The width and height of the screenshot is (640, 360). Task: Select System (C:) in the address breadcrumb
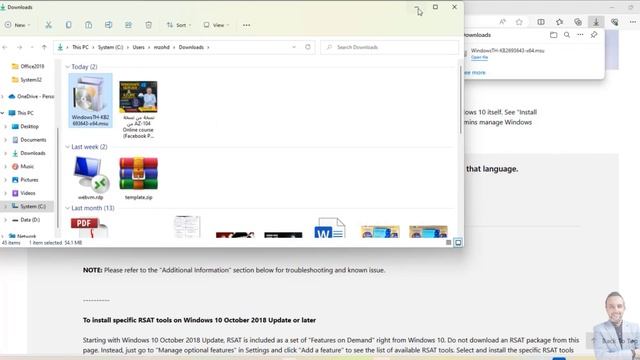click(110, 47)
